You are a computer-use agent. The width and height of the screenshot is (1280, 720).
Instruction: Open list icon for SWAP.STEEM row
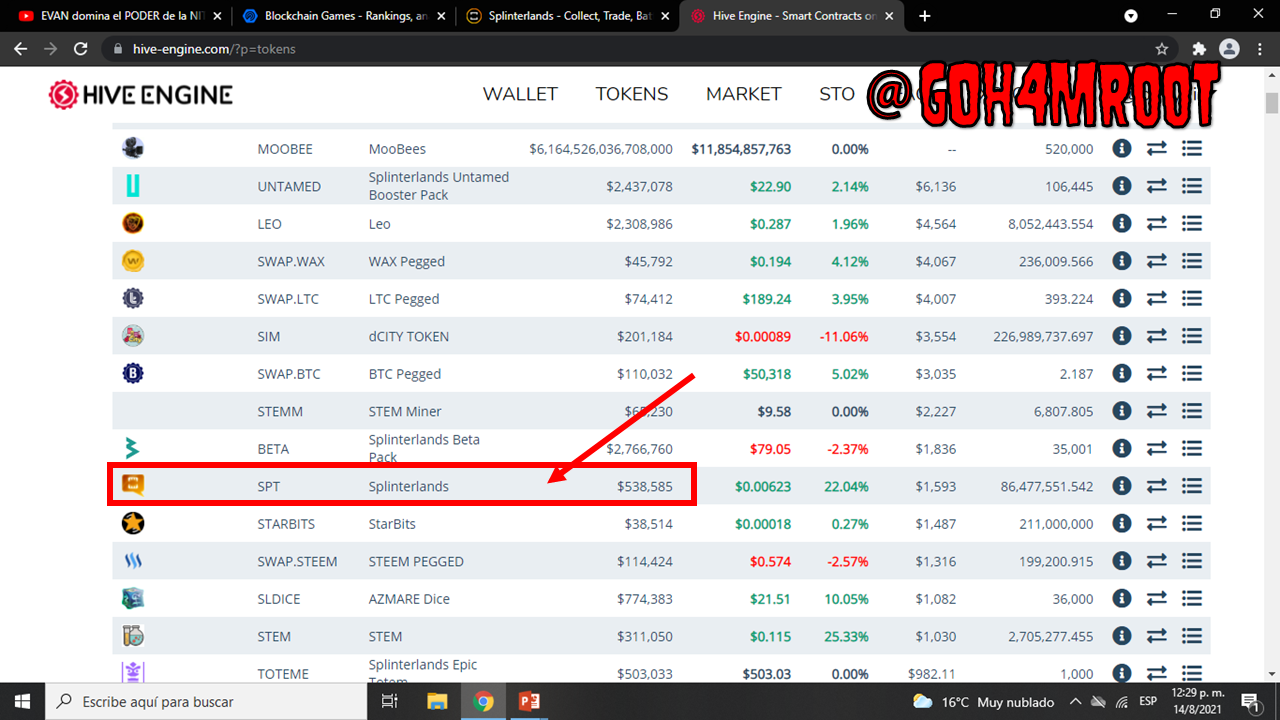1191,561
